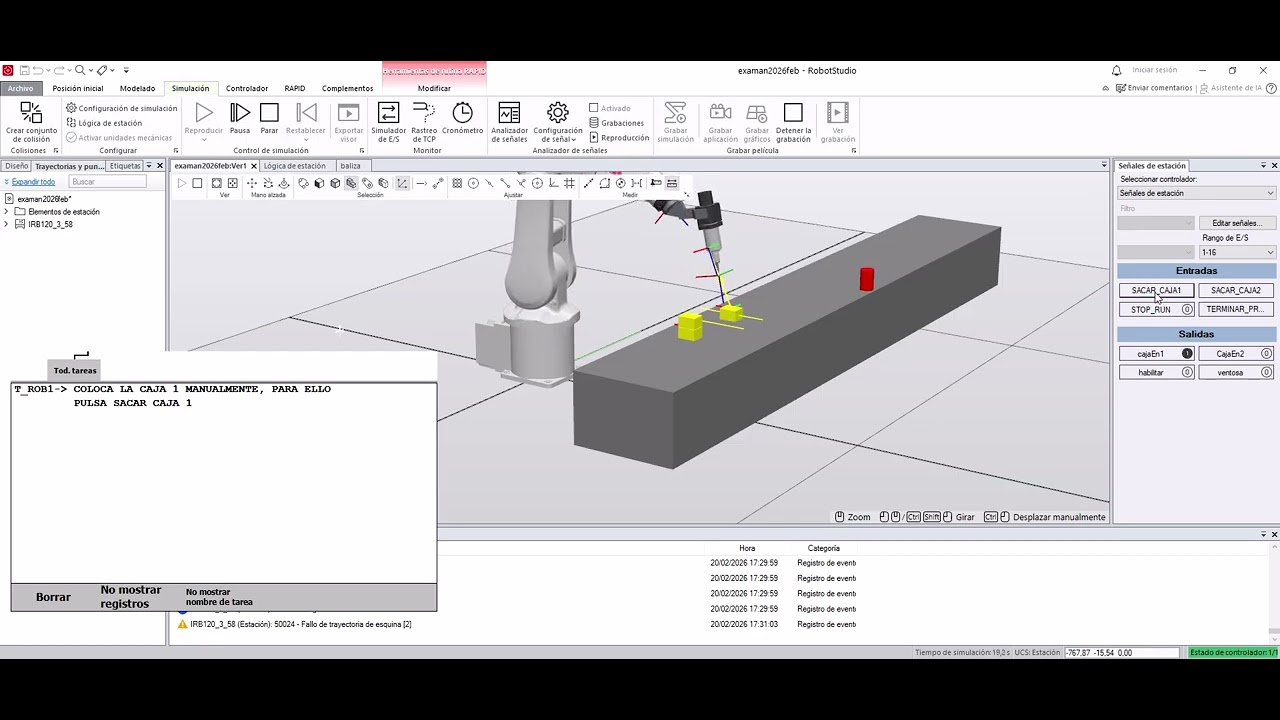This screenshot has height=720, width=1280.
Task: Click the RobotStudio app icon in title bar
Action: tap(8, 71)
